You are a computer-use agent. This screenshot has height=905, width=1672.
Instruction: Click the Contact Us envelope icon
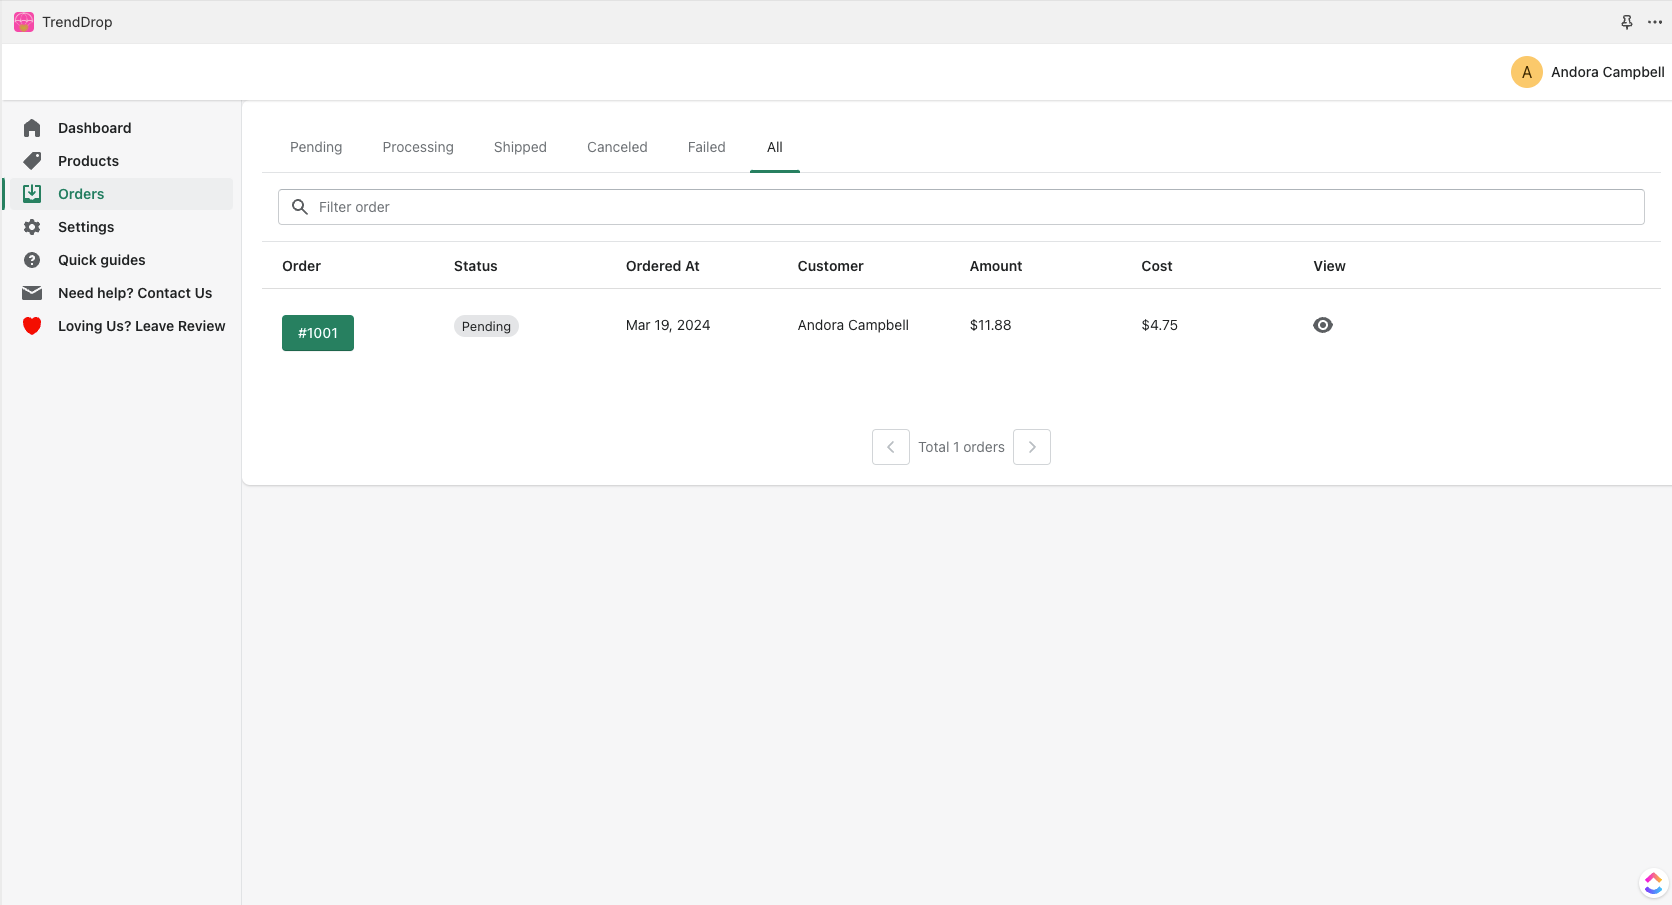coord(32,293)
